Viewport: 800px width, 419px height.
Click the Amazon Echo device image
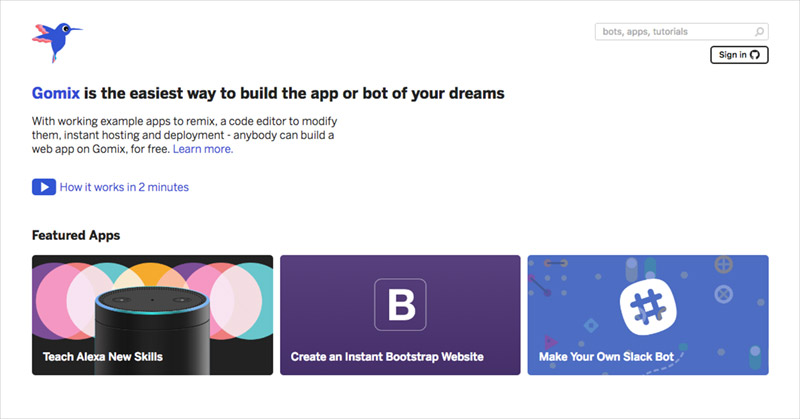tap(152, 330)
